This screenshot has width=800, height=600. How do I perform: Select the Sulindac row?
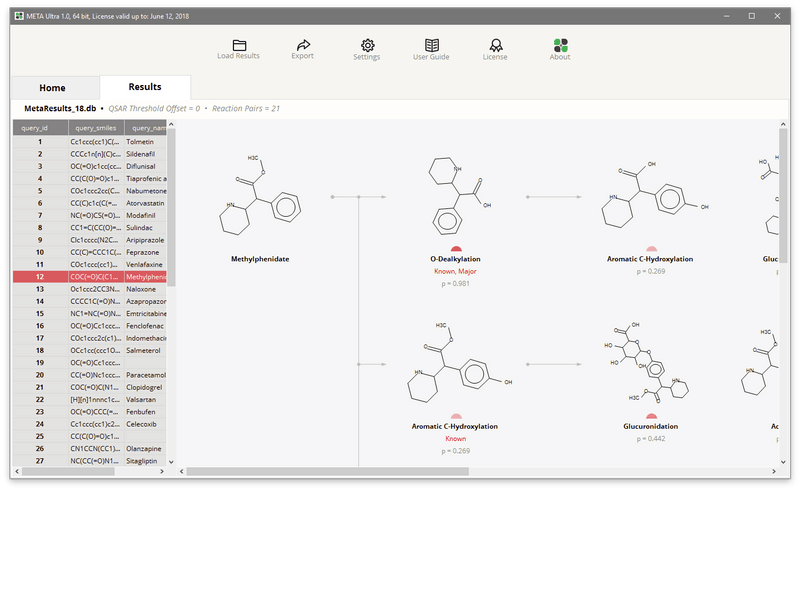point(90,228)
